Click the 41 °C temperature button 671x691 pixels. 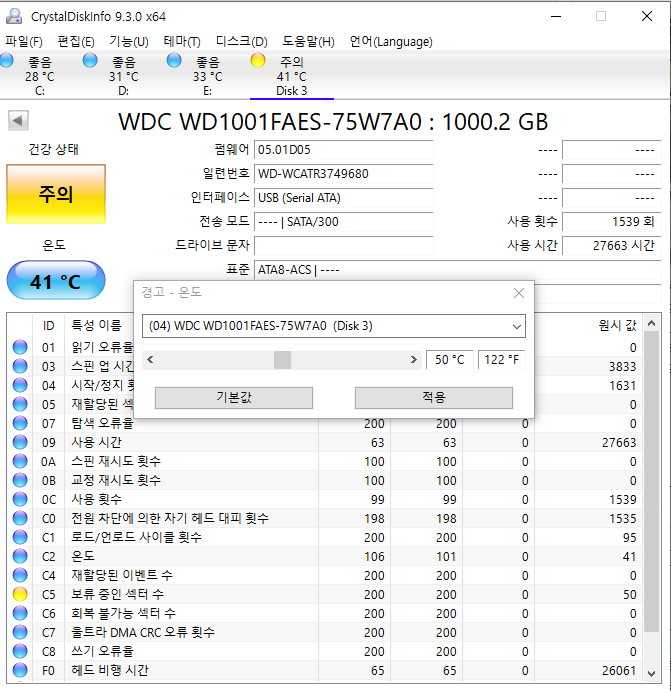pos(56,281)
